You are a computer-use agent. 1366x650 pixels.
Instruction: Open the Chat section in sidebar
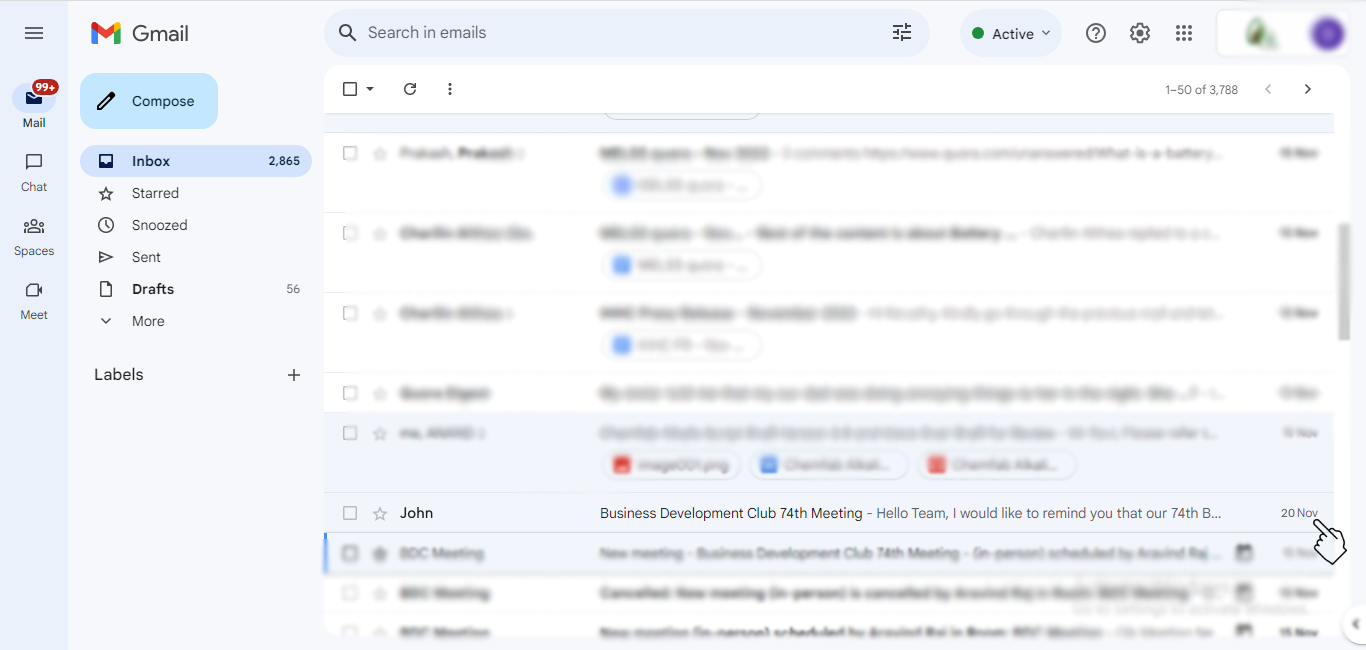point(34,171)
